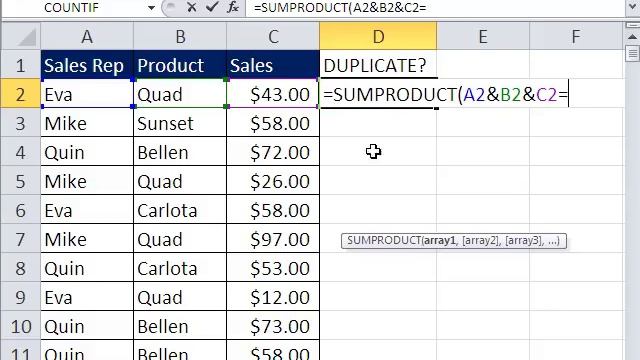Click cell B2 containing Quad
The image size is (640, 360).
[x=180, y=94]
